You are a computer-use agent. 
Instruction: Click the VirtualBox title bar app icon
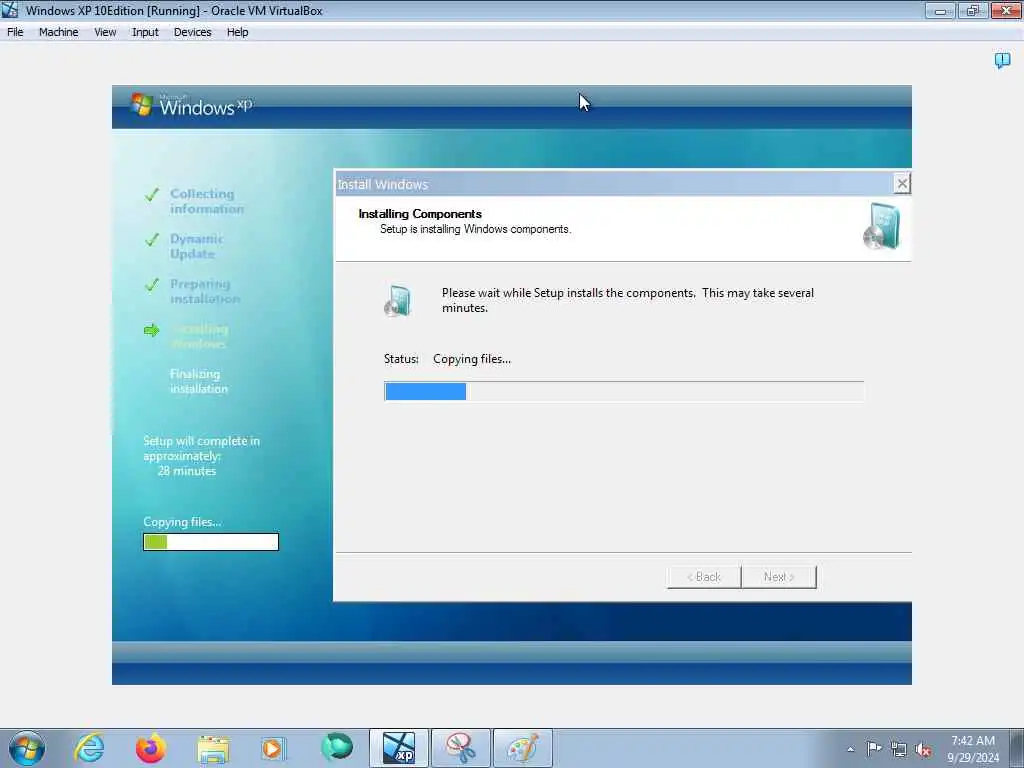10,10
